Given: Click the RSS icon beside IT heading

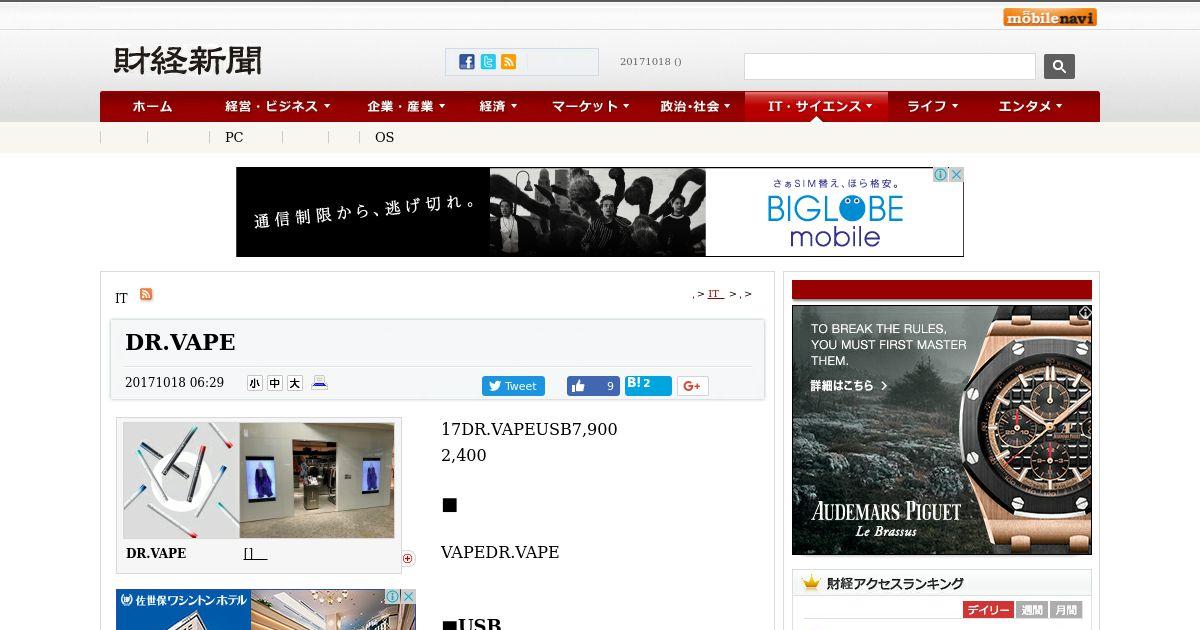Looking at the screenshot, I should [146, 294].
